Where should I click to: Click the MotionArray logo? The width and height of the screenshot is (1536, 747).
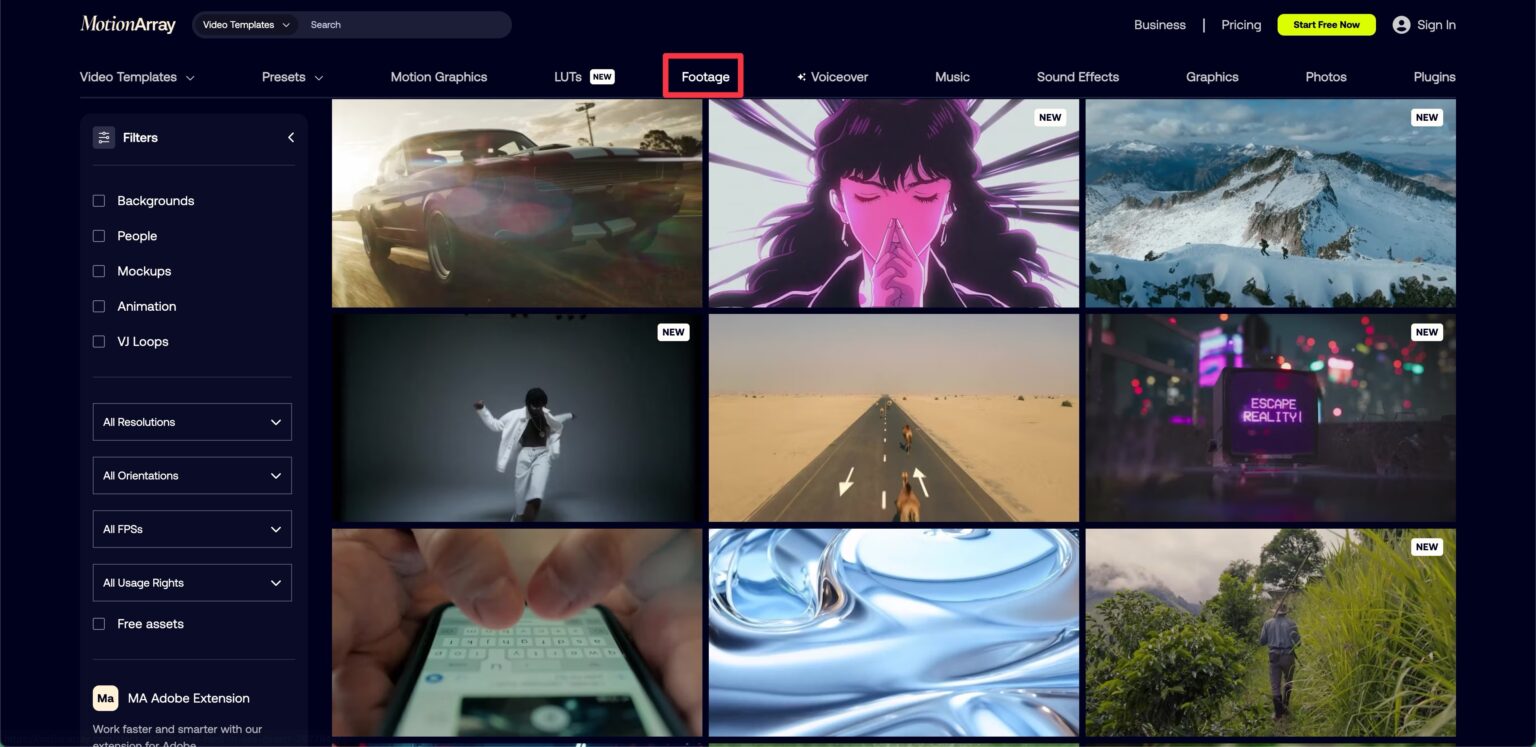point(128,24)
